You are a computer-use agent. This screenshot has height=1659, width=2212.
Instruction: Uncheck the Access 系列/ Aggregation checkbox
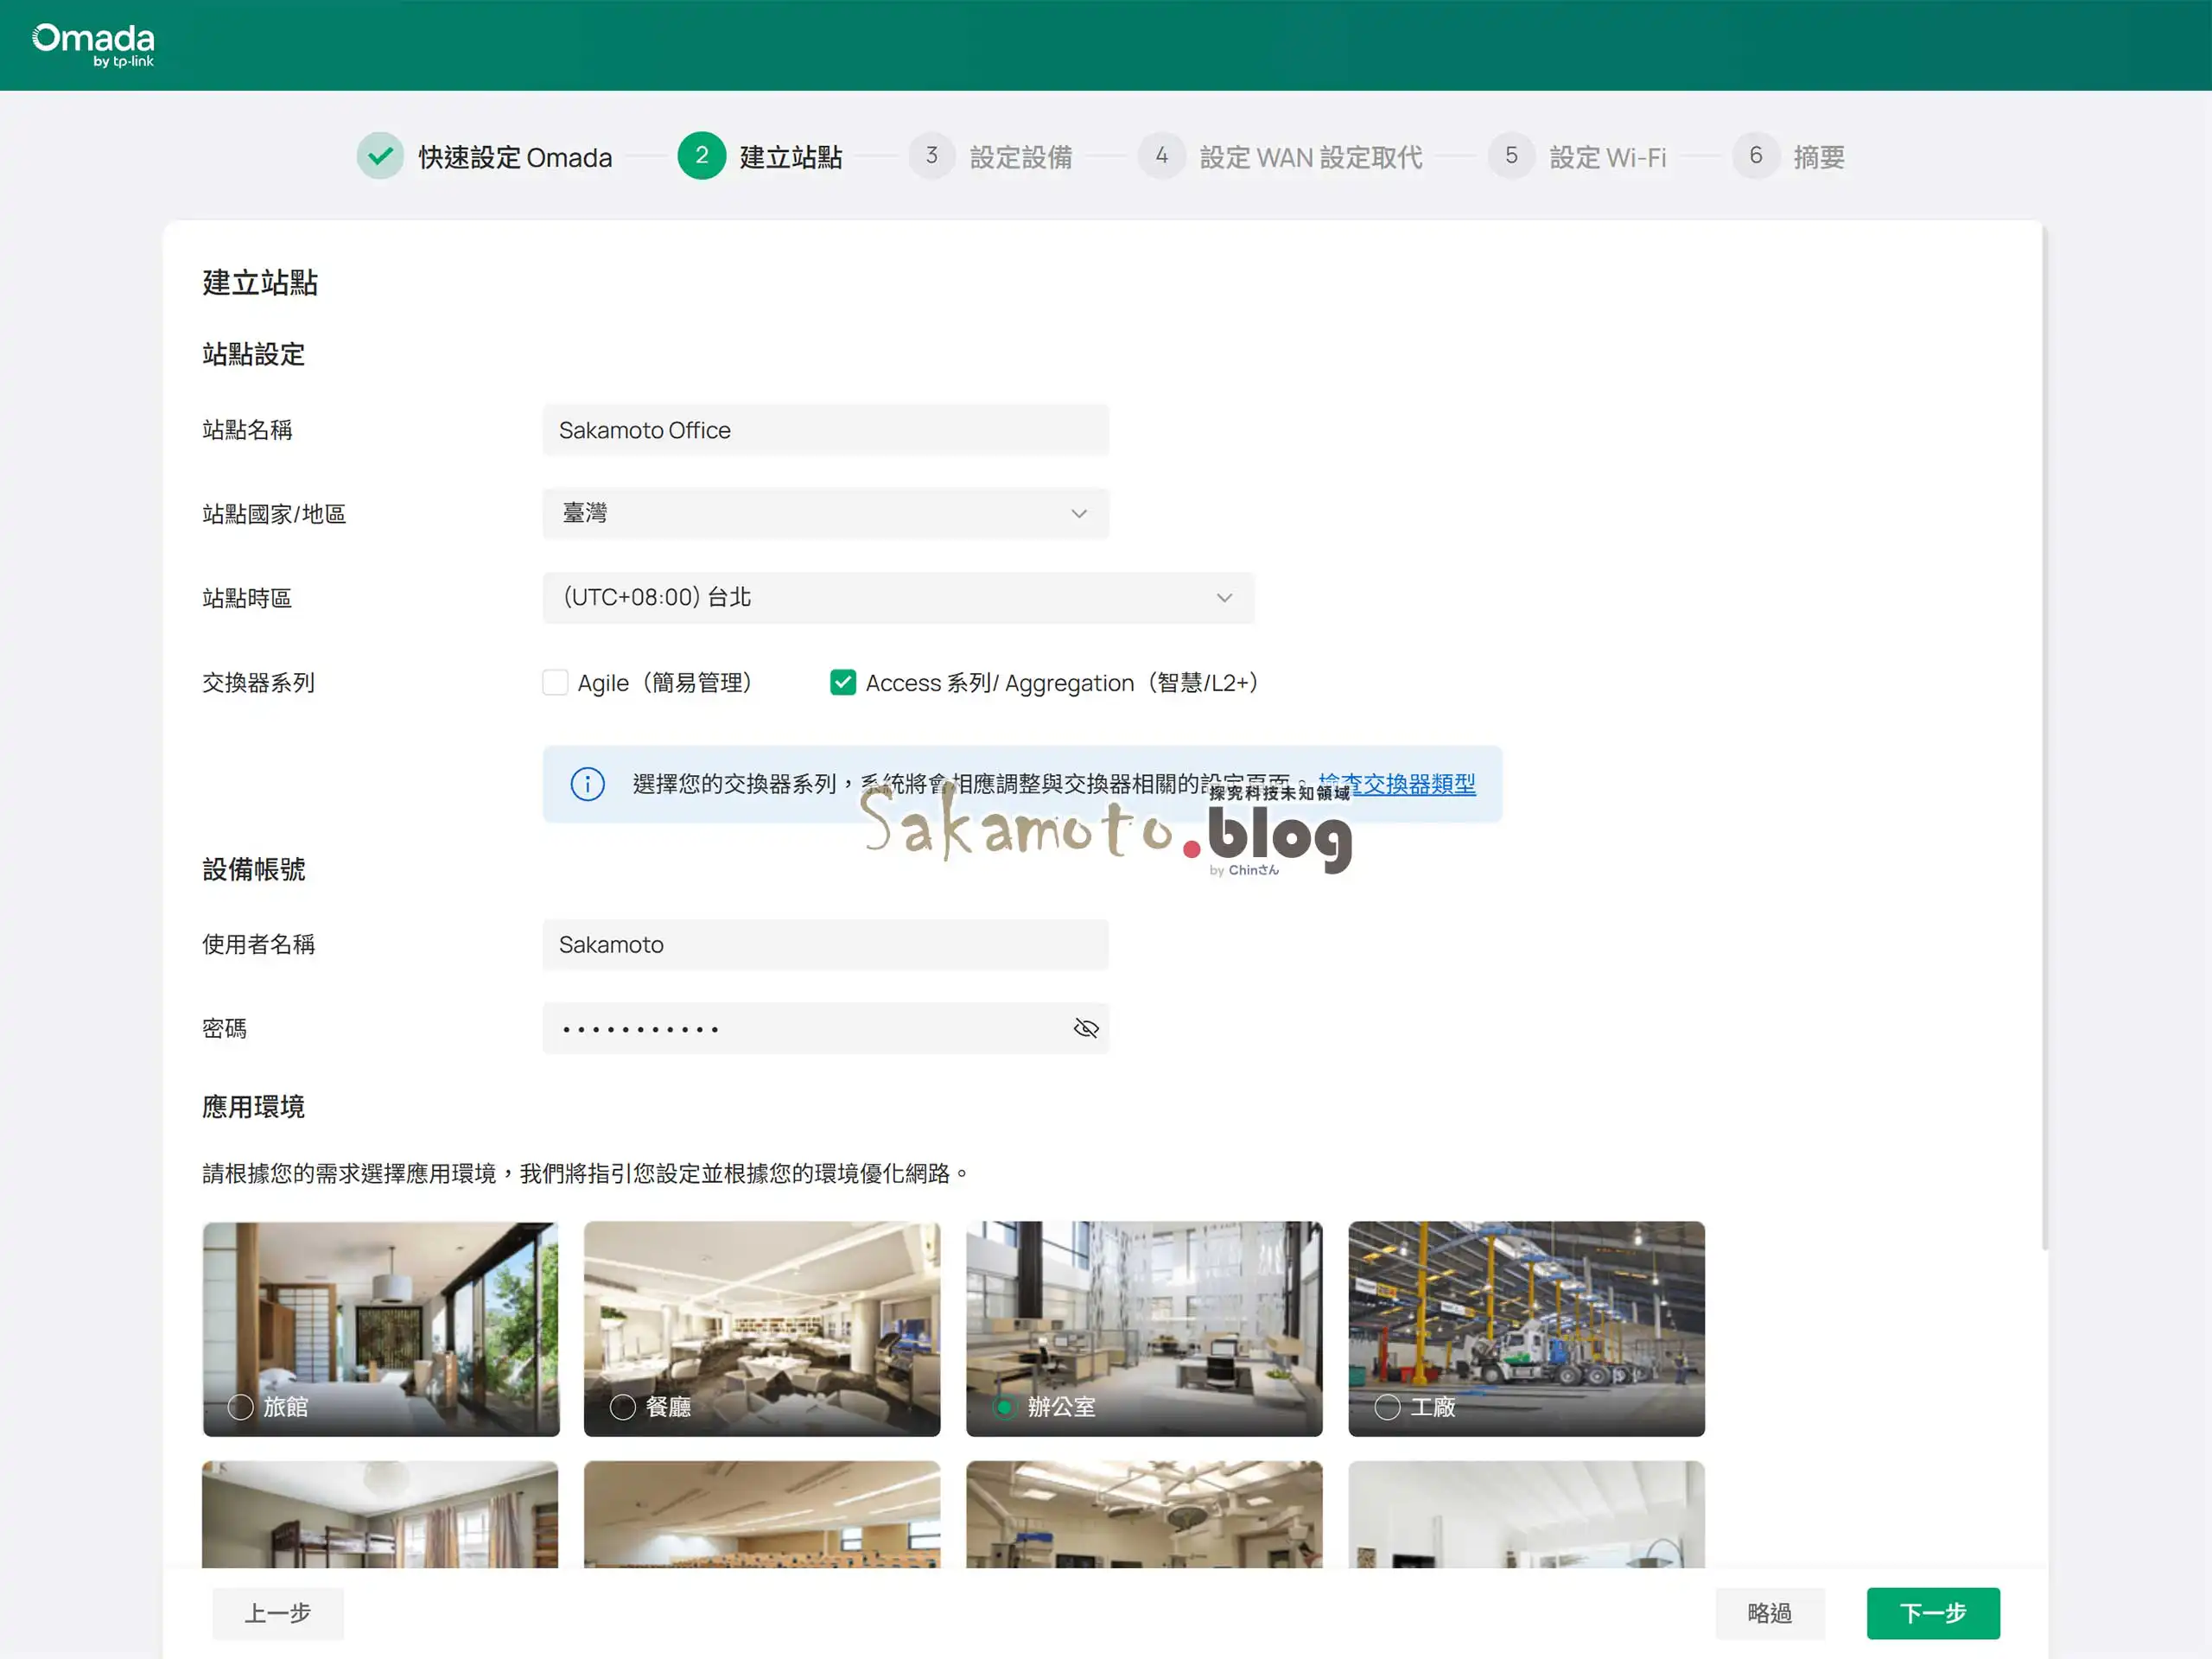click(843, 683)
